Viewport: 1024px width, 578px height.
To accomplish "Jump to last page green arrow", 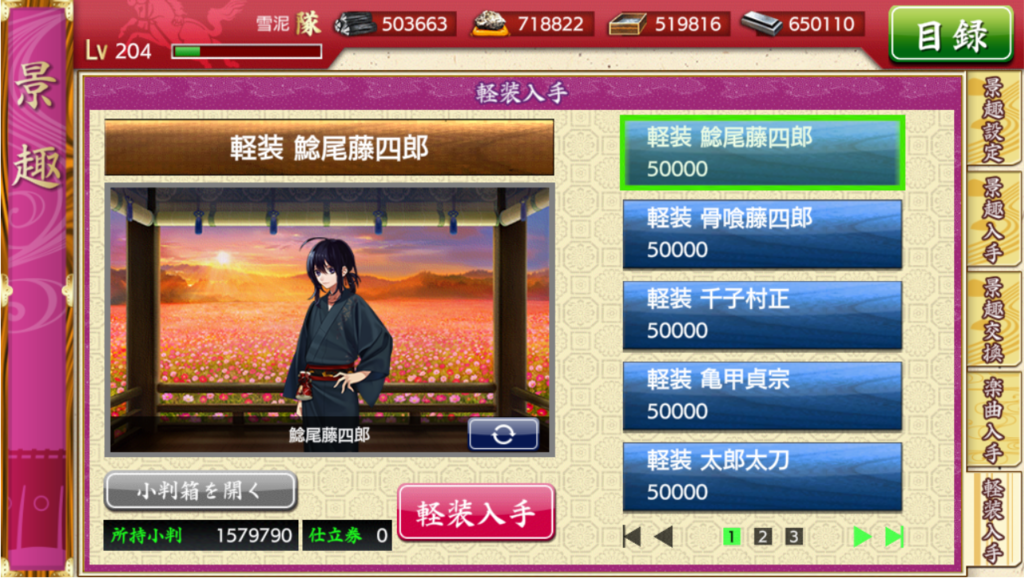I will point(894,536).
